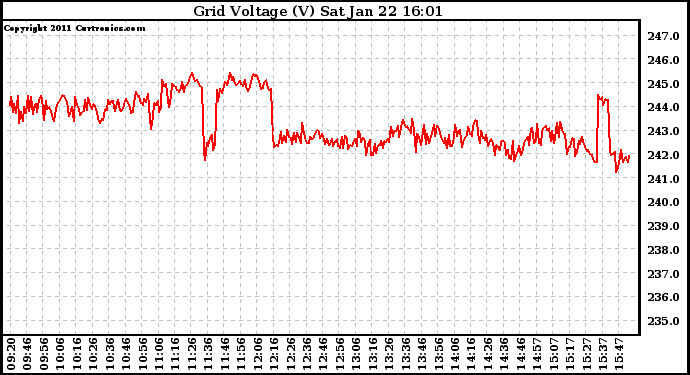Pick the 242.0 voltage axis label
This screenshot has width=690, height=375.
[663, 155]
